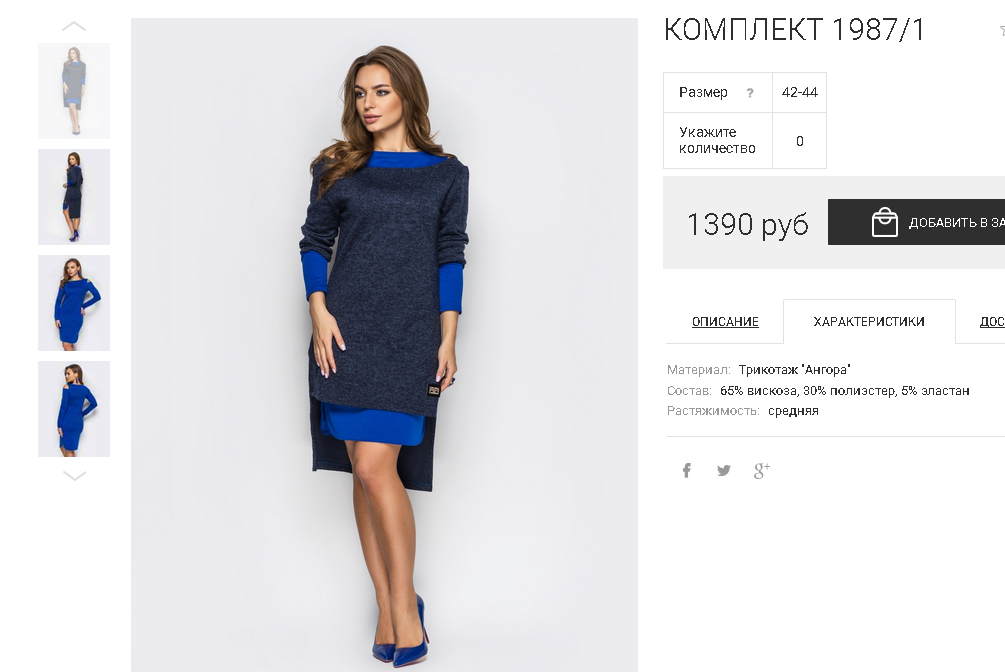Click the favorite star icon by title
The width and height of the screenshot is (1005, 672).
point(1002,30)
